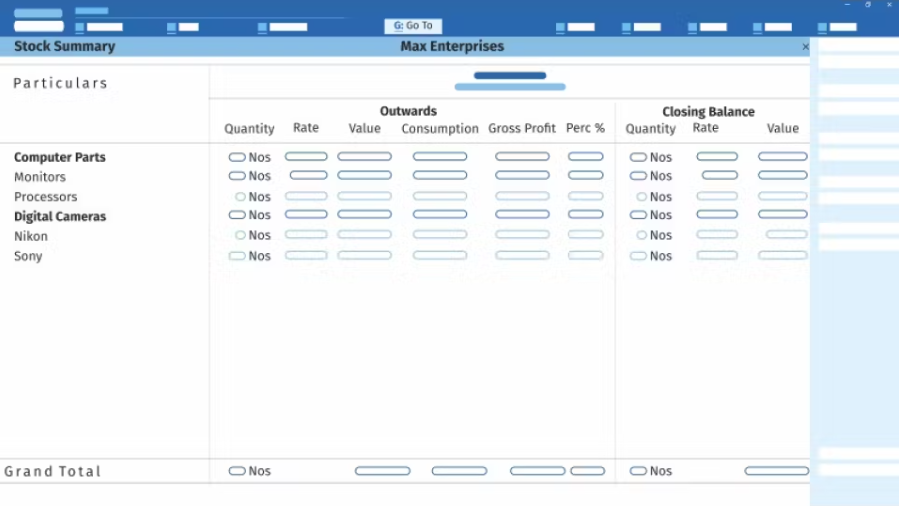Screen dimensions: 899x506
Task: Select the Computer Parts stock group row
Action: click(x=60, y=157)
